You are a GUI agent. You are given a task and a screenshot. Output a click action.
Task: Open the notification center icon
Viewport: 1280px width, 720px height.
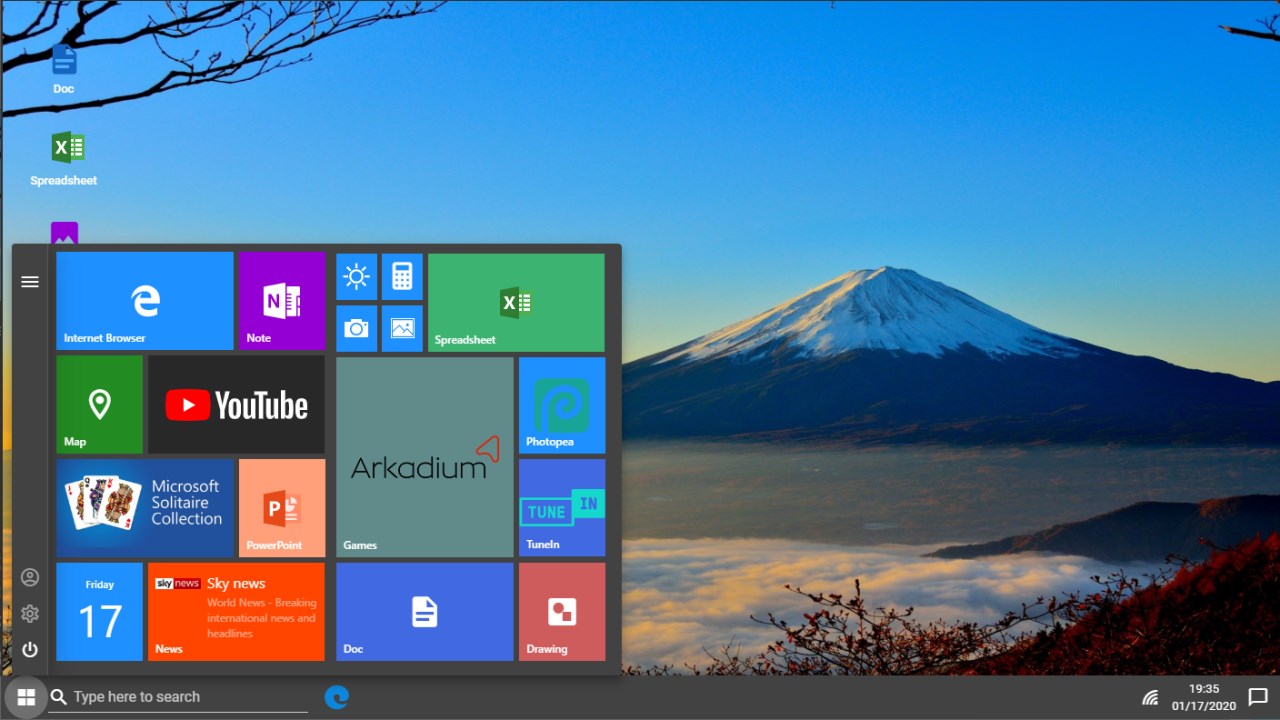pyautogui.click(x=1258, y=697)
